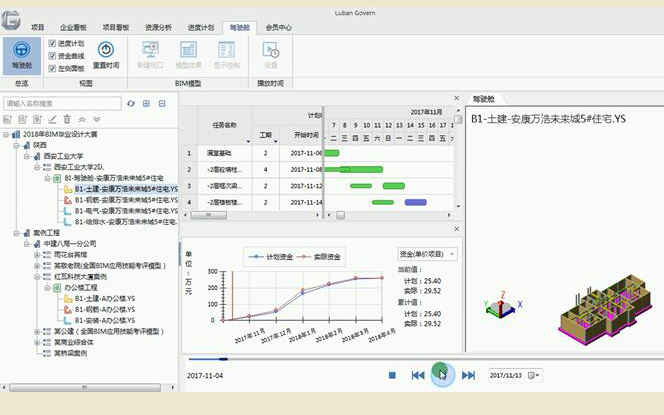664x415 pixels.
Task: Click the left panel horizontal scrollbar
Action: tap(85, 387)
